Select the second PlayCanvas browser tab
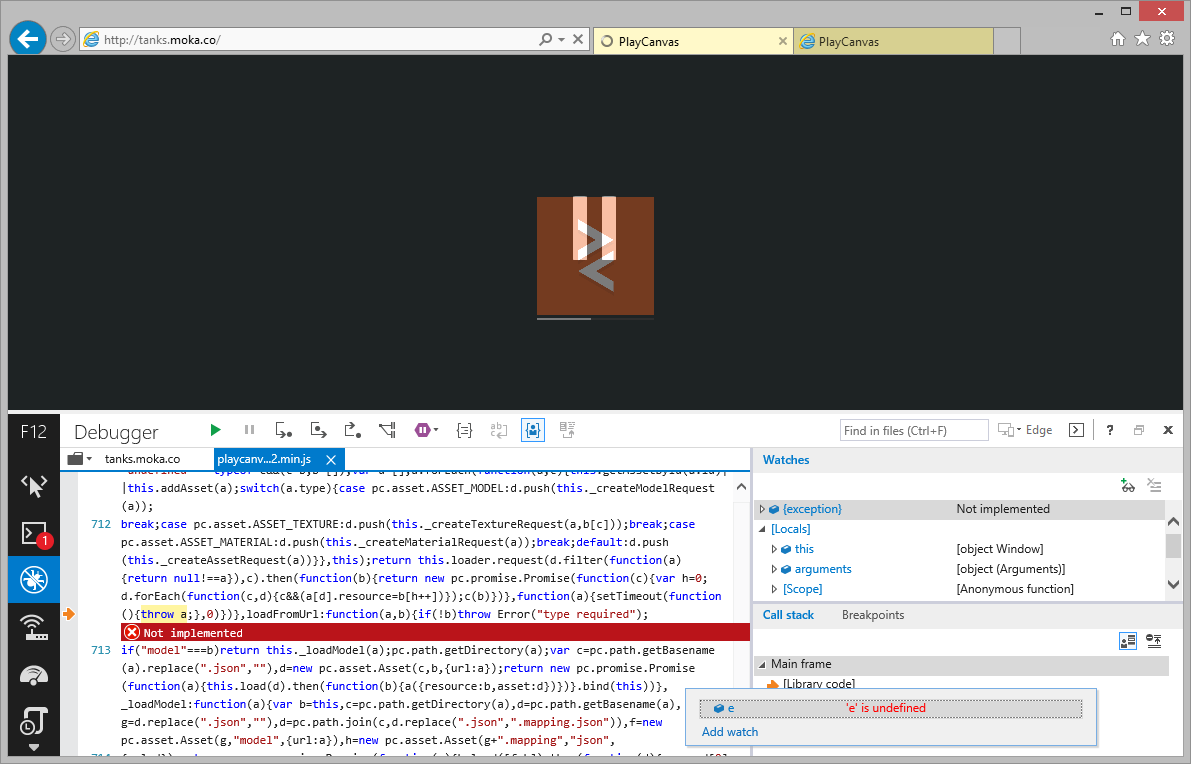1191x764 pixels. tap(893, 41)
